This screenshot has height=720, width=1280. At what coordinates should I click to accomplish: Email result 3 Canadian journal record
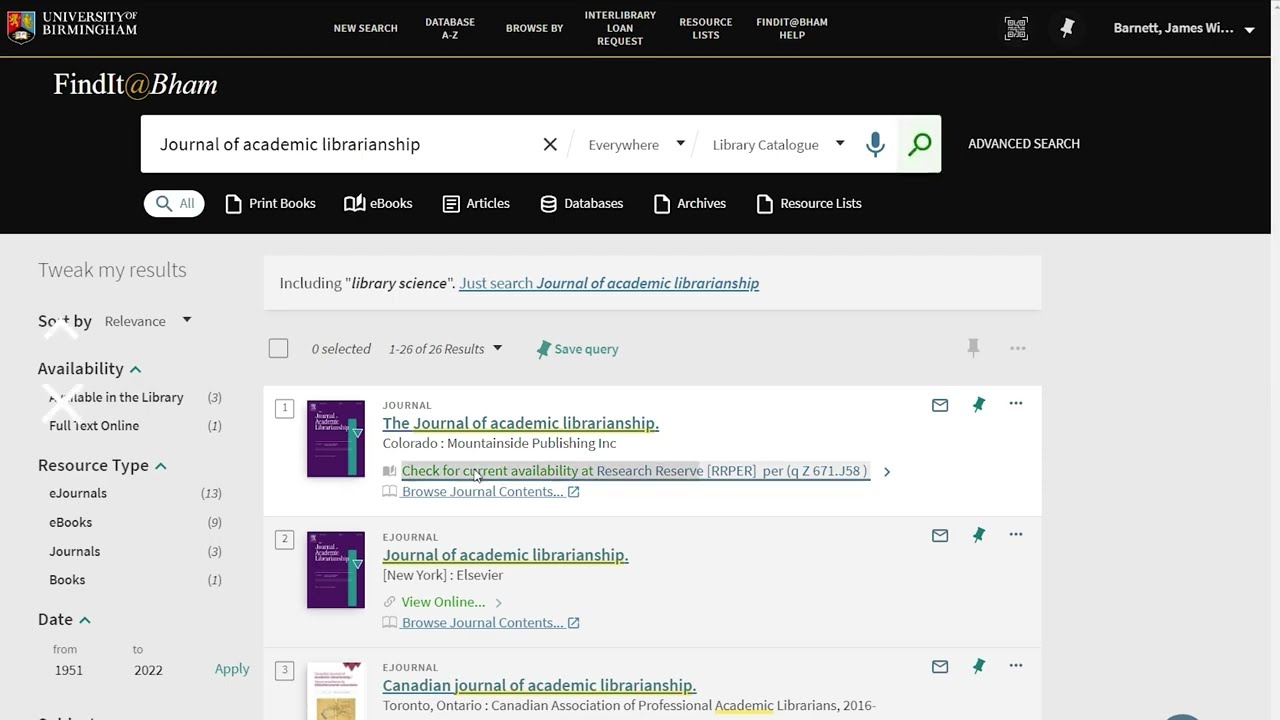click(x=940, y=667)
